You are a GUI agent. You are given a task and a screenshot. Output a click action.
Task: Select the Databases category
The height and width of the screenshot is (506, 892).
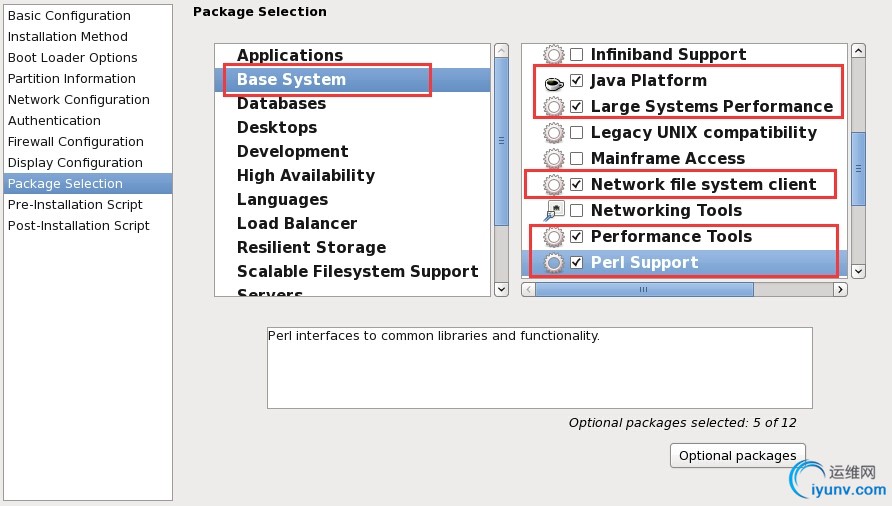(352, 104)
